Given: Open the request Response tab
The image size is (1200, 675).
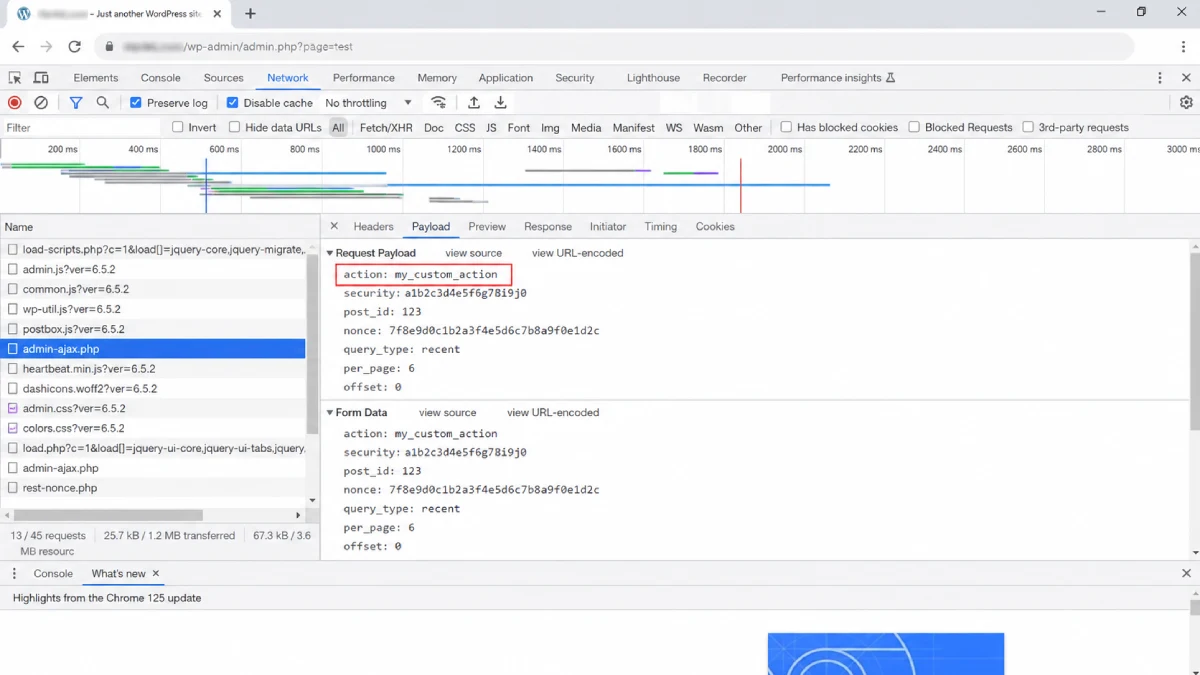Looking at the screenshot, I should (548, 226).
